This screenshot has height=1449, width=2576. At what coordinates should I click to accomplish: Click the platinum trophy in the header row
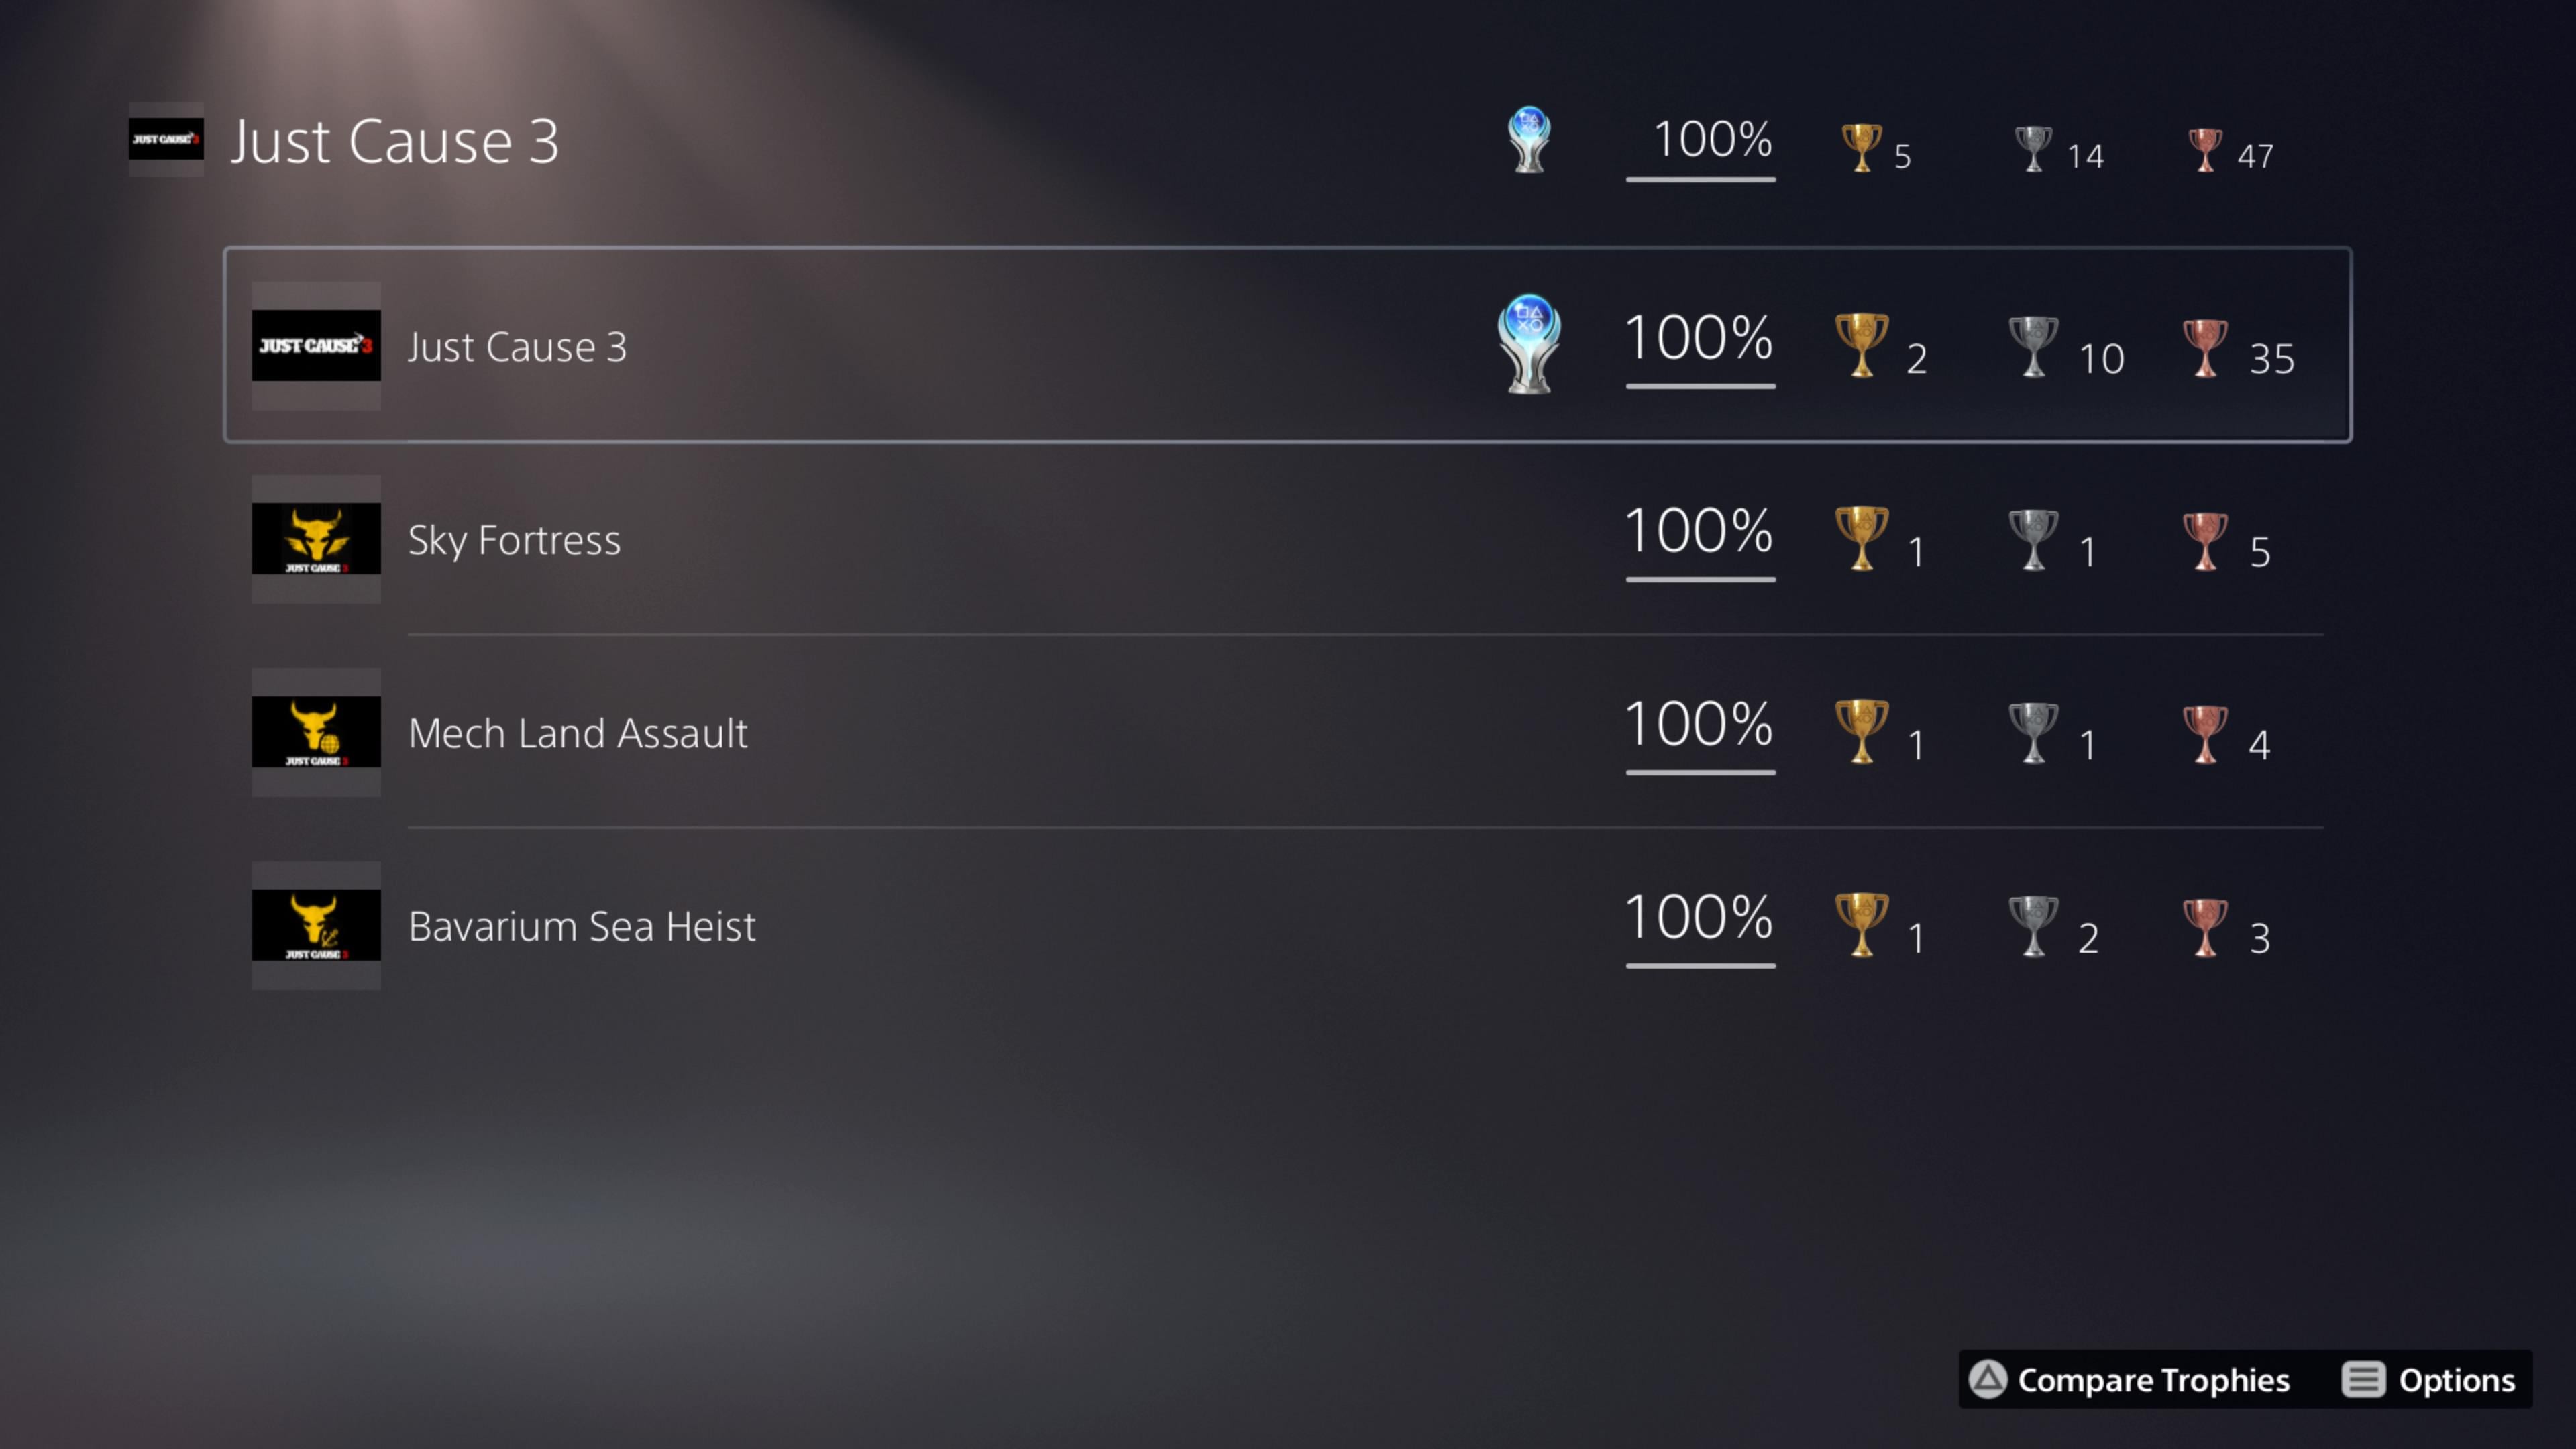tap(1528, 140)
